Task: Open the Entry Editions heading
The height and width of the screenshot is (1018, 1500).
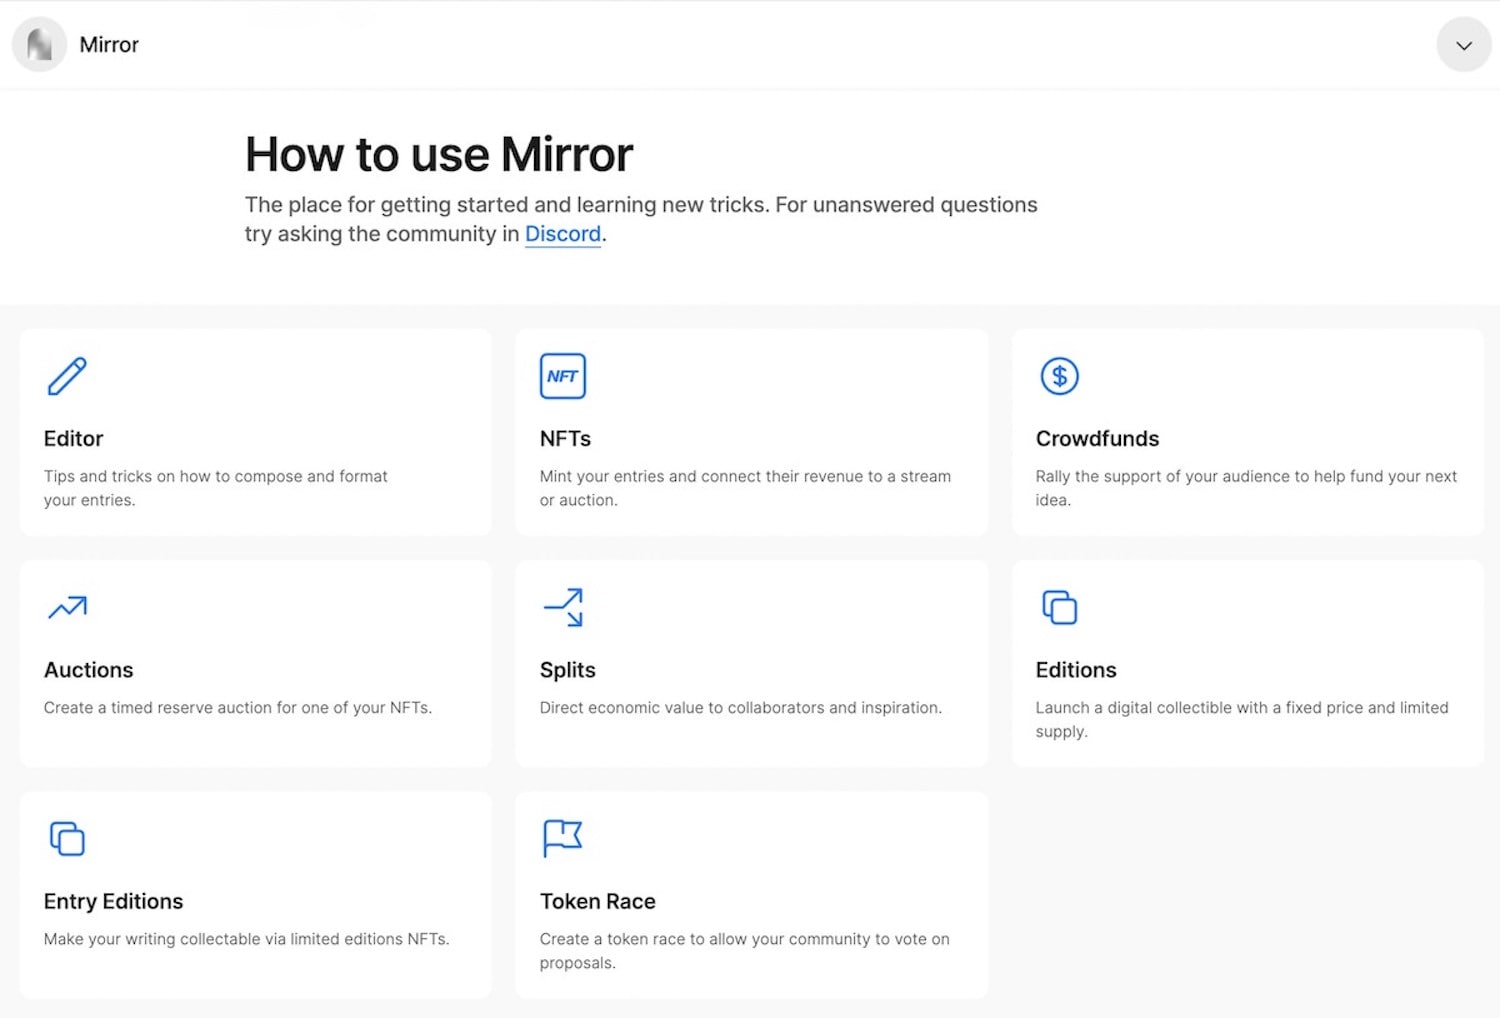Action: [x=113, y=901]
